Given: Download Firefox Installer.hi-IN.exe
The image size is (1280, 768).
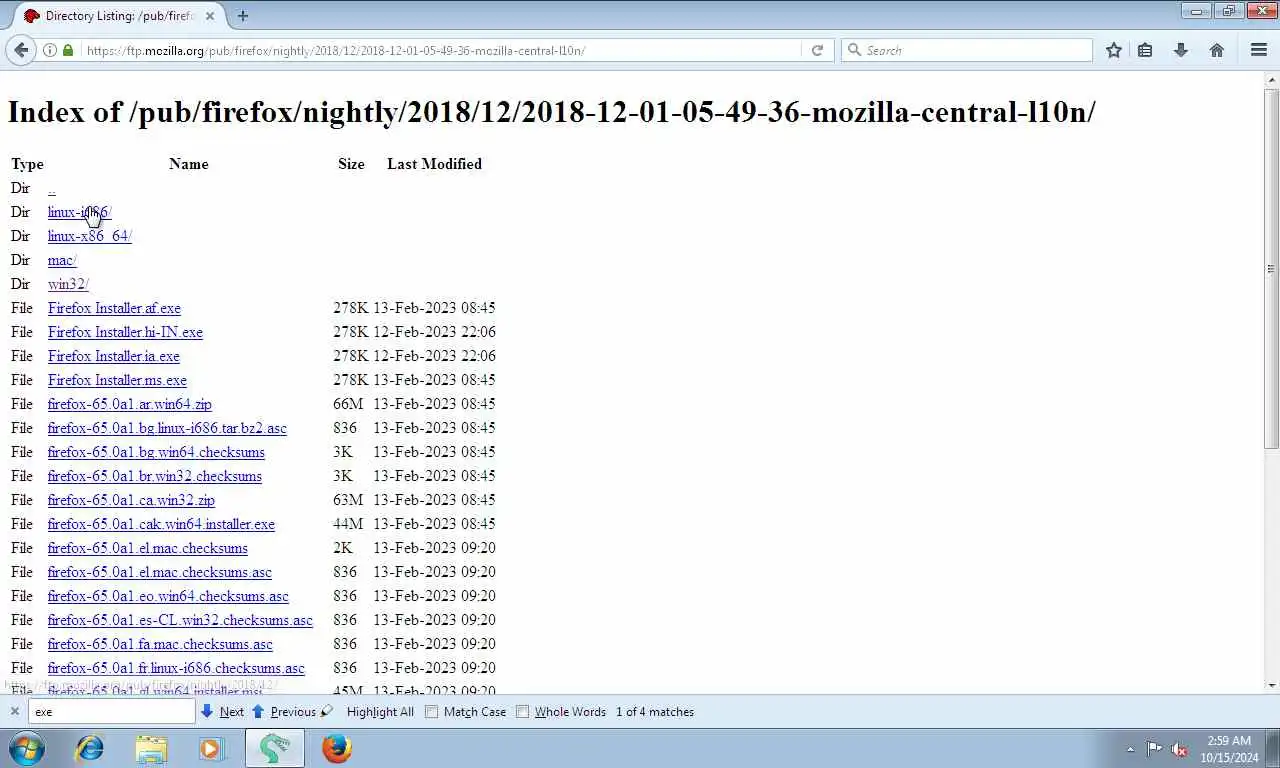Looking at the screenshot, I should [x=125, y=332].
